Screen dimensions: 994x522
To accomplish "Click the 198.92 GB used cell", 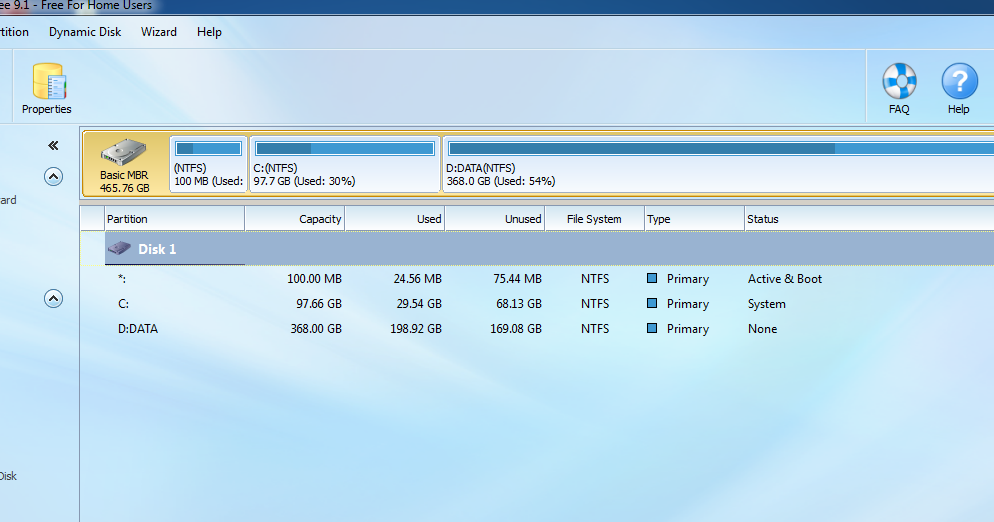I will tap(416, 329).
